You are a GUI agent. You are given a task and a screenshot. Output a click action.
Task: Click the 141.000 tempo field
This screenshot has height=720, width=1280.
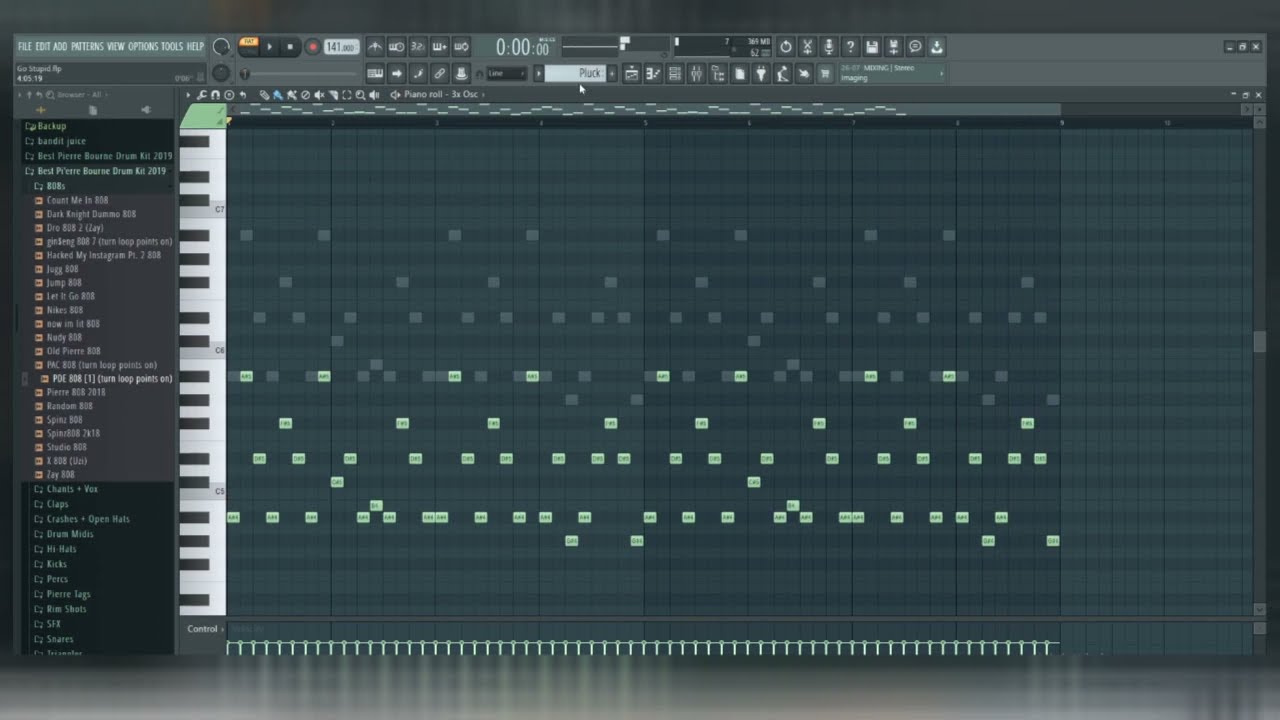point(341,47)
